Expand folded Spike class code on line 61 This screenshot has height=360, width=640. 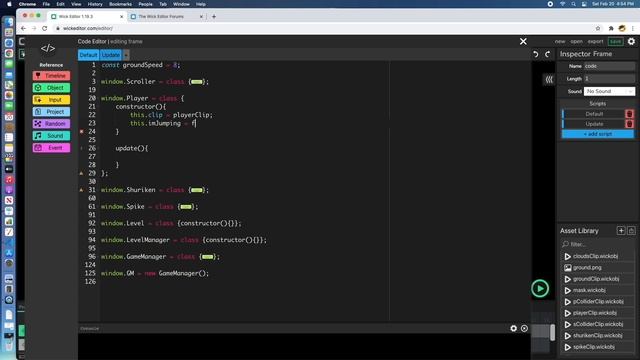[186, 207]
